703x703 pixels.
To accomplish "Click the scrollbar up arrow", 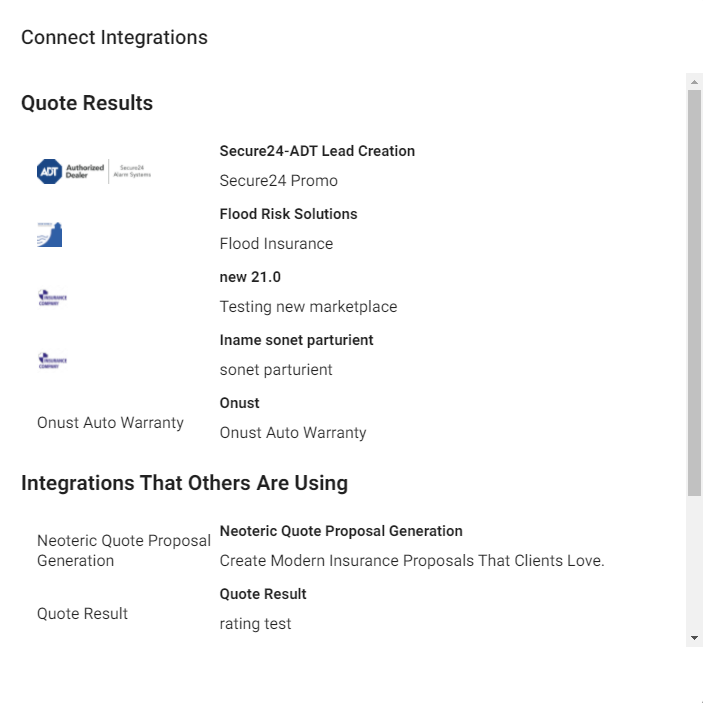I will pyautogui.click(x=694, y=82).
